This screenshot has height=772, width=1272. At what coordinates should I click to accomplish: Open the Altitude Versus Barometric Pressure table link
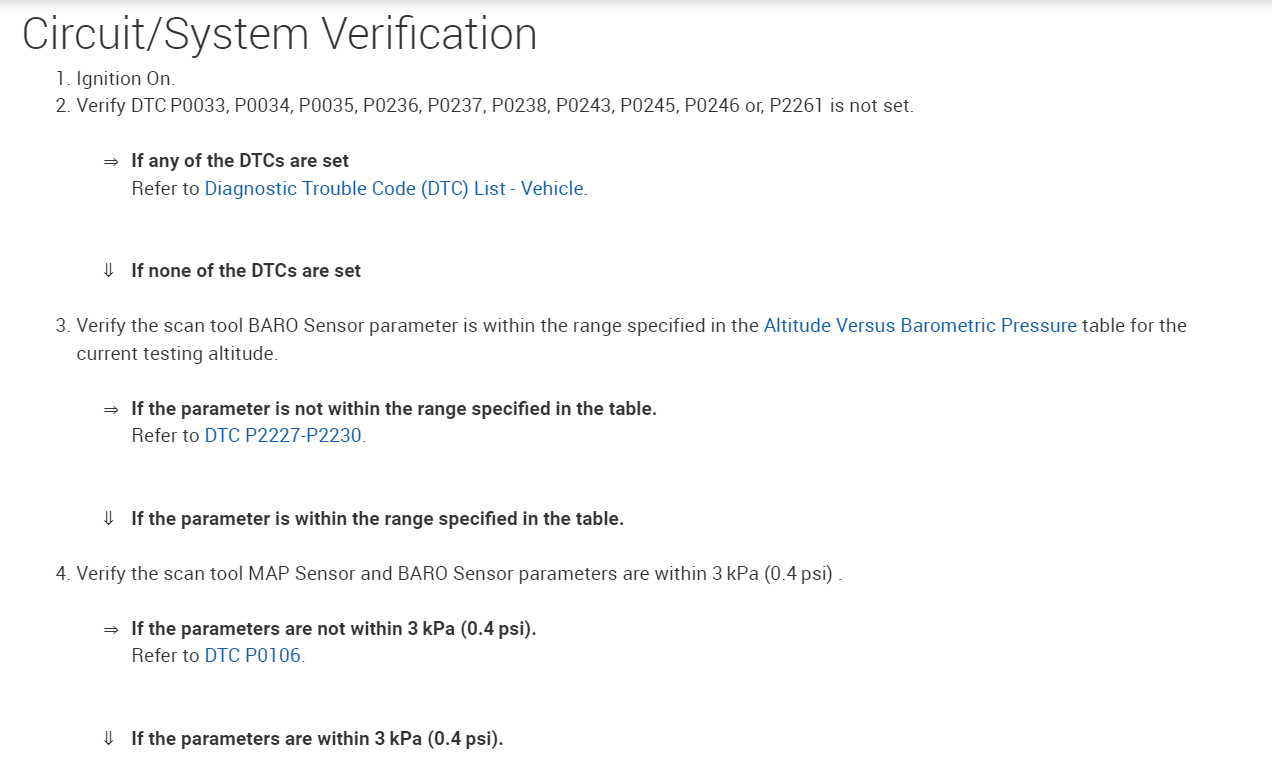[919, 325]
